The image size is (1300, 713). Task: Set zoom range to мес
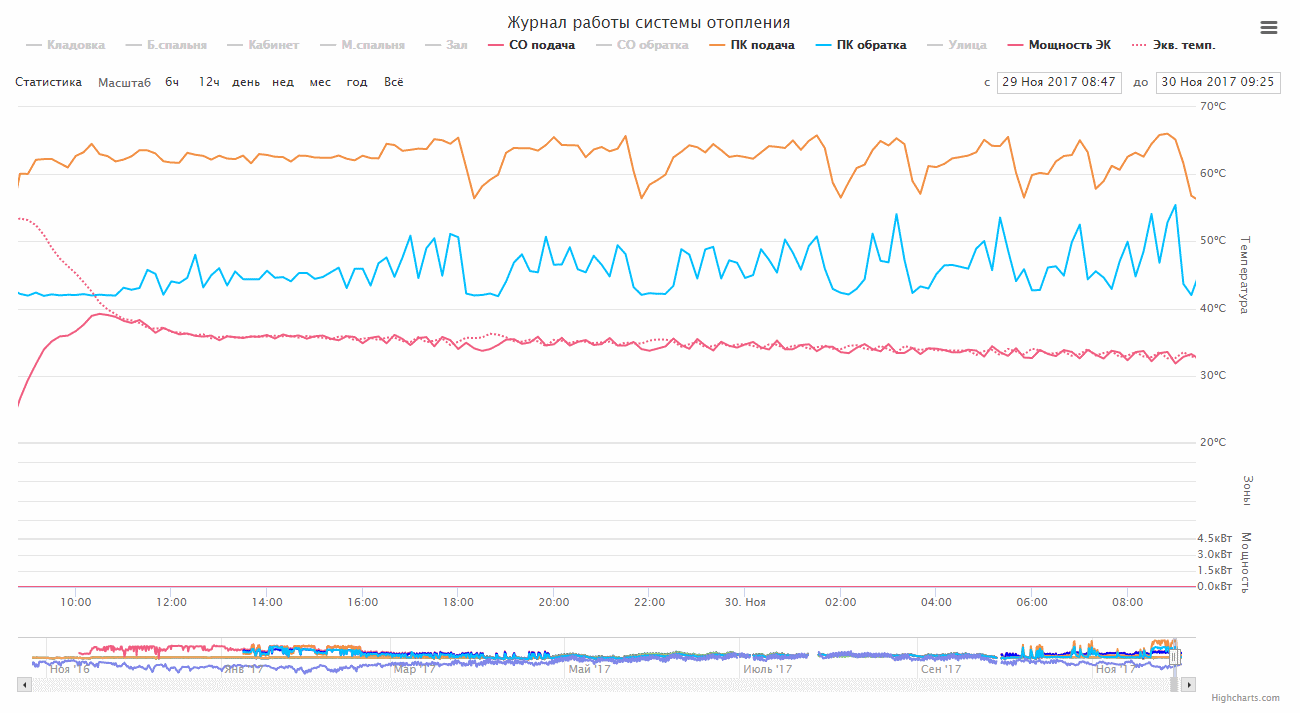pyautogui.click(x=320, y=82)
